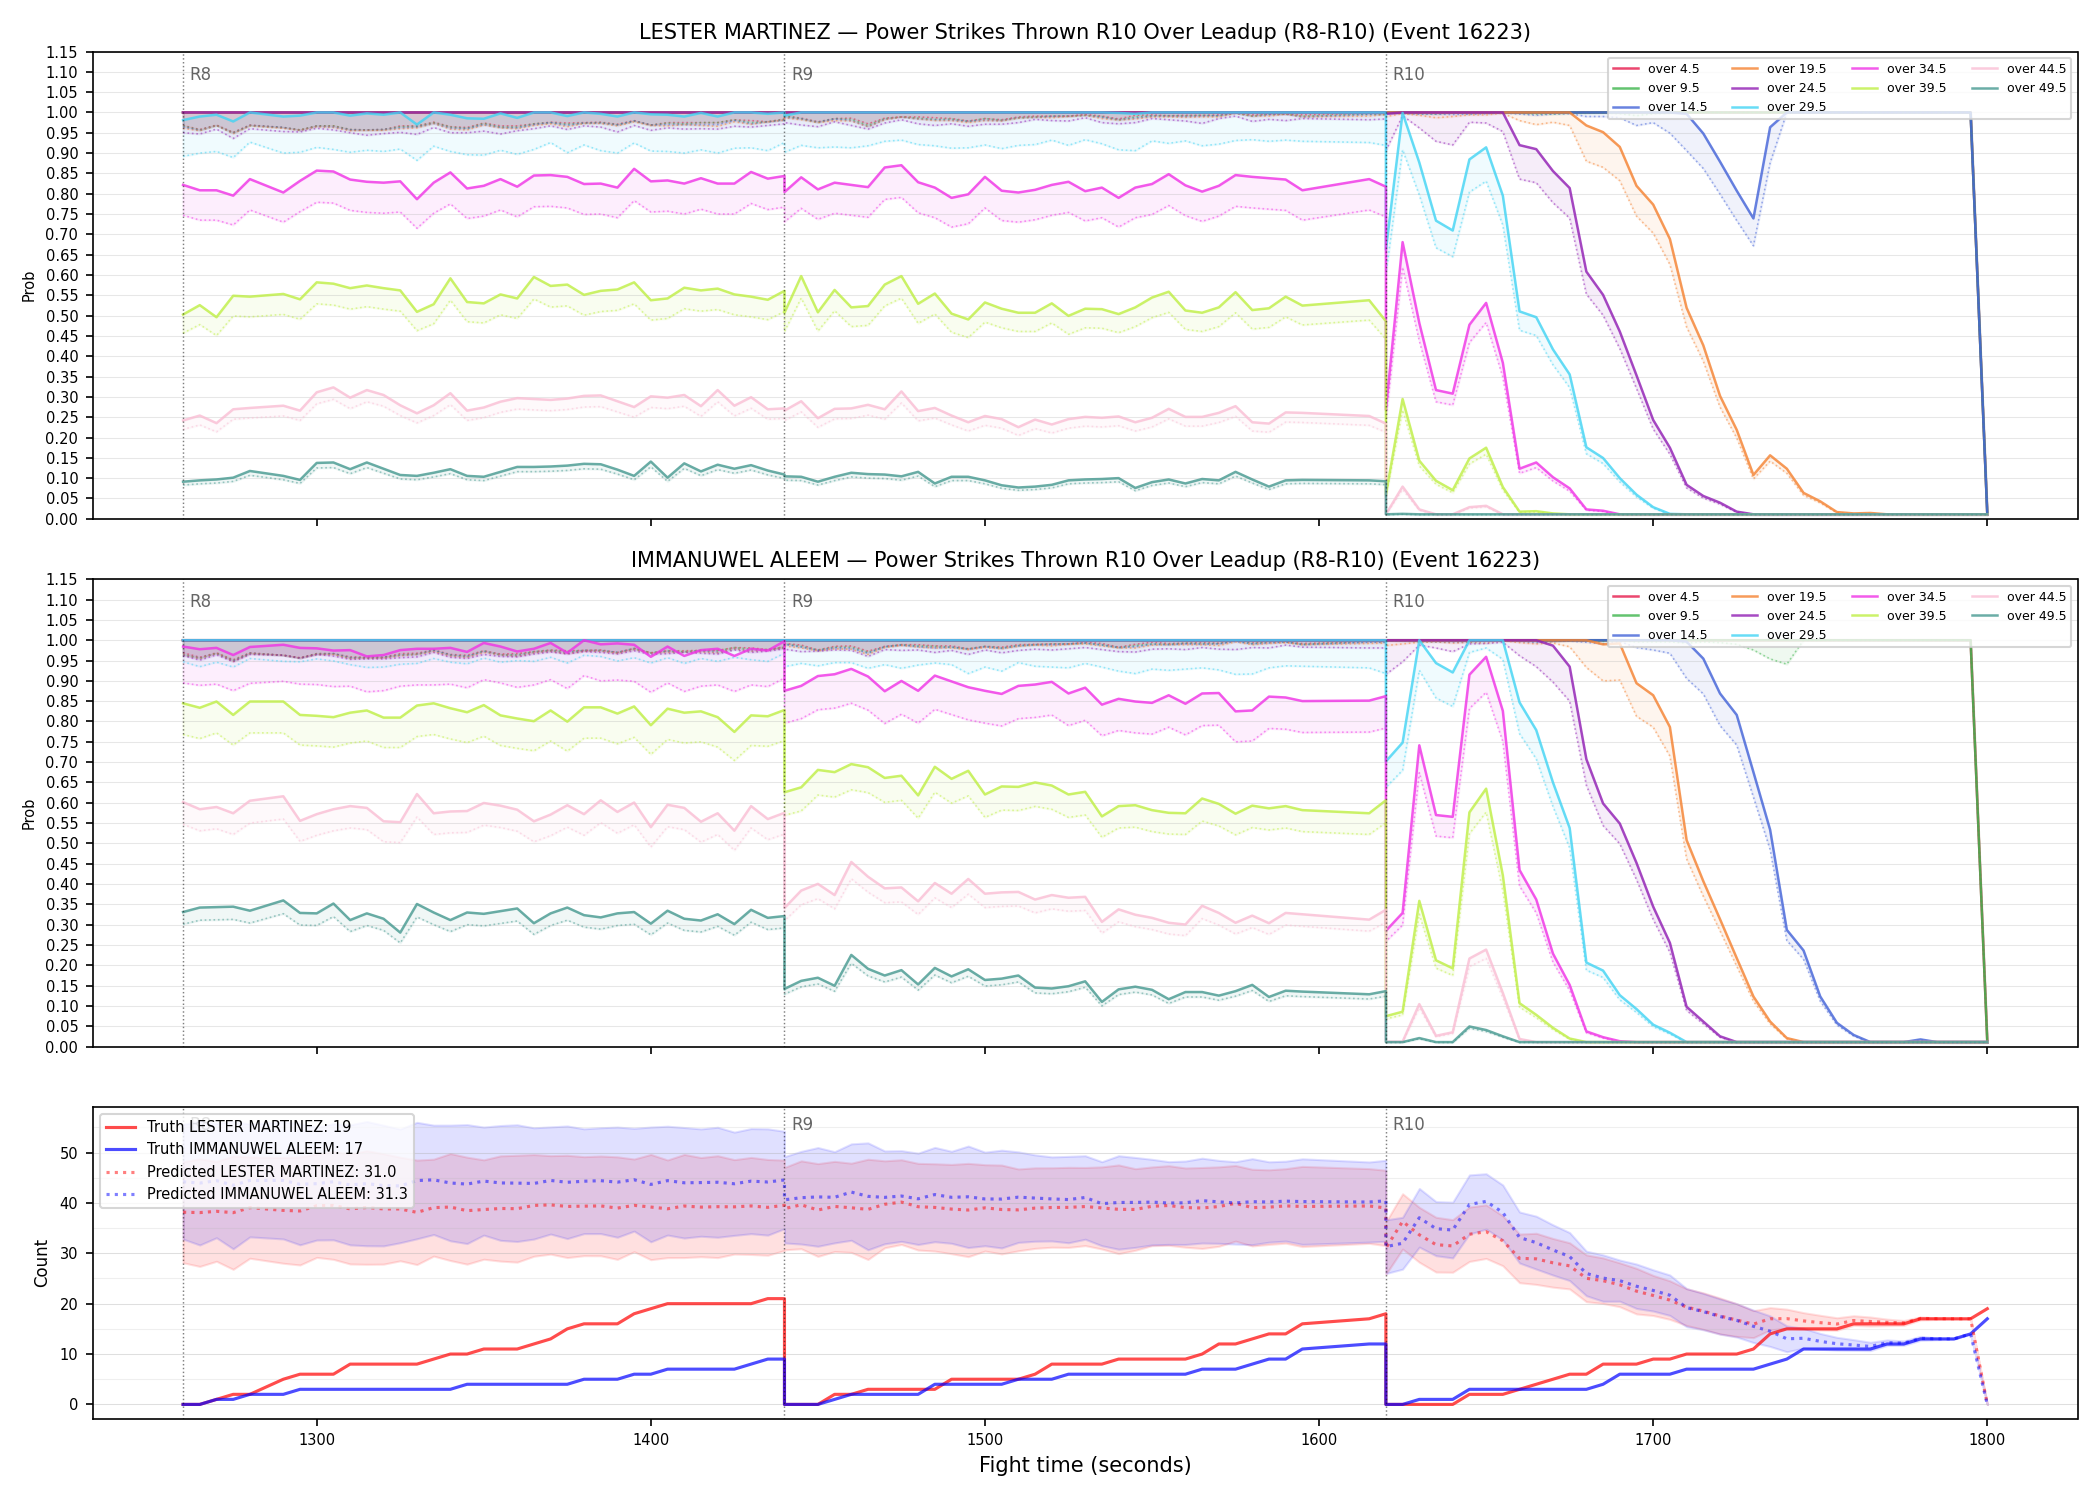Click the R9 marker in Lester Martinez chart
This screenshot has width=2100, height=1500.
[802, 74]
